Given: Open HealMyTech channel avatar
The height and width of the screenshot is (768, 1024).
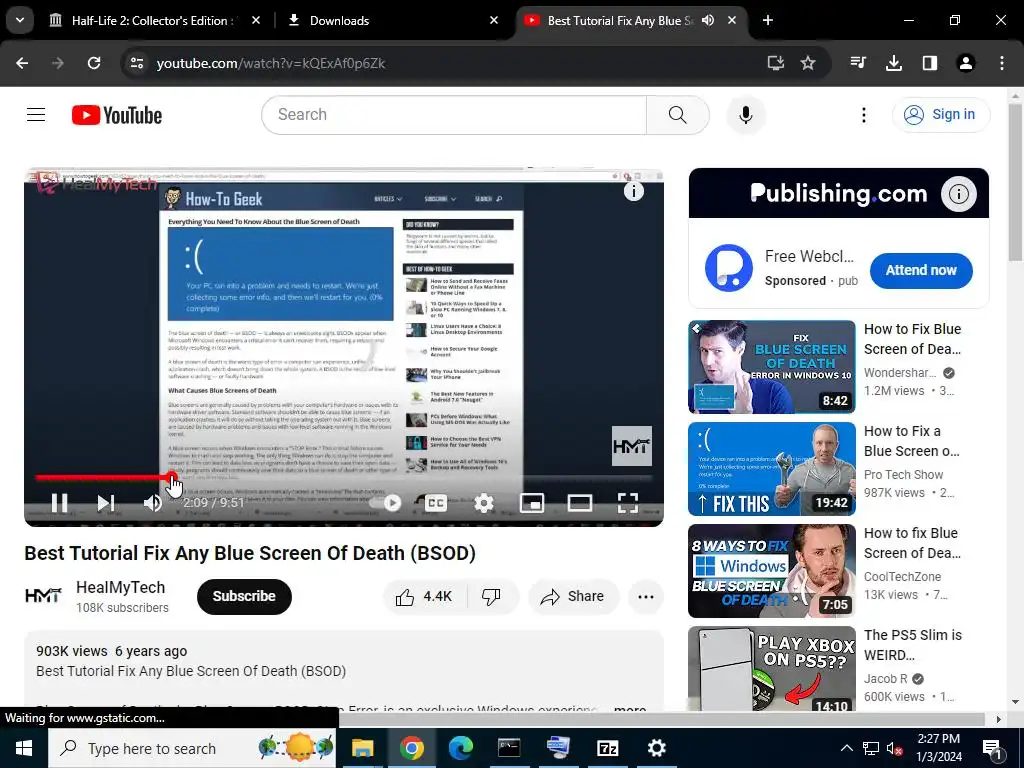Looking at the screenshot, I should tap(43, 596).
